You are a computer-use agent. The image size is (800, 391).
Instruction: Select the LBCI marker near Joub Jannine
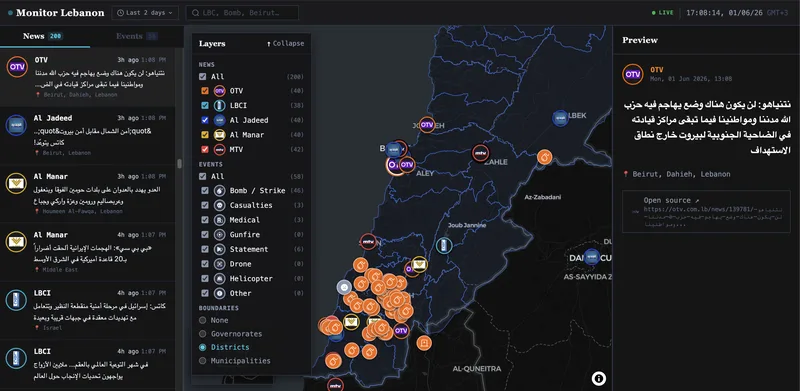[444, 246]
